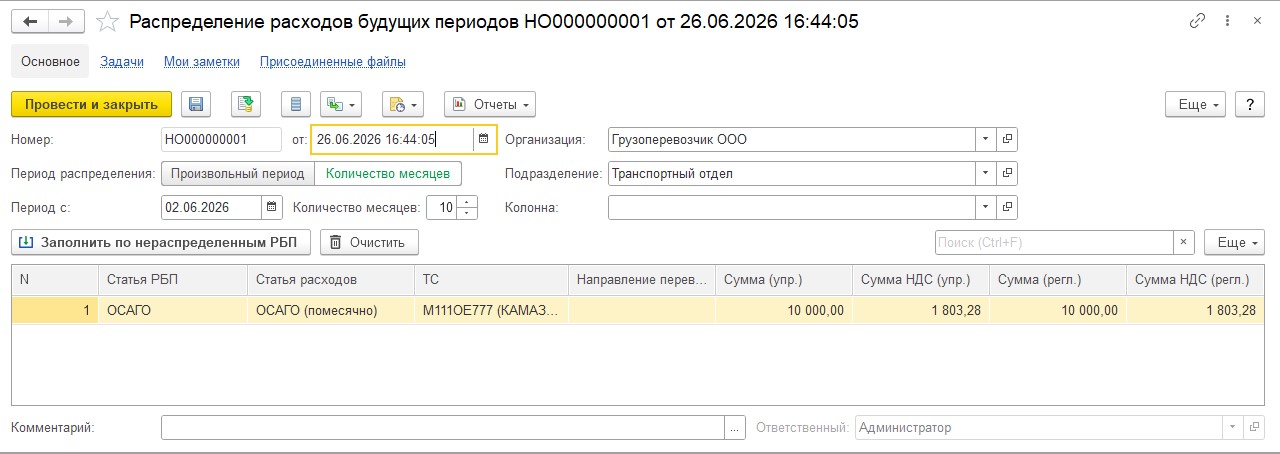
Task: Expand the Ответственный dropdown
Action: point(1231,427)
